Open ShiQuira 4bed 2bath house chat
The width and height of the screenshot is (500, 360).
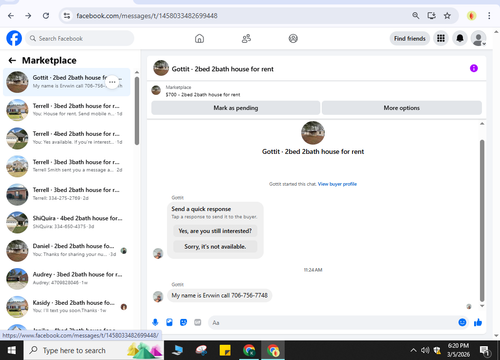(67, 222)
